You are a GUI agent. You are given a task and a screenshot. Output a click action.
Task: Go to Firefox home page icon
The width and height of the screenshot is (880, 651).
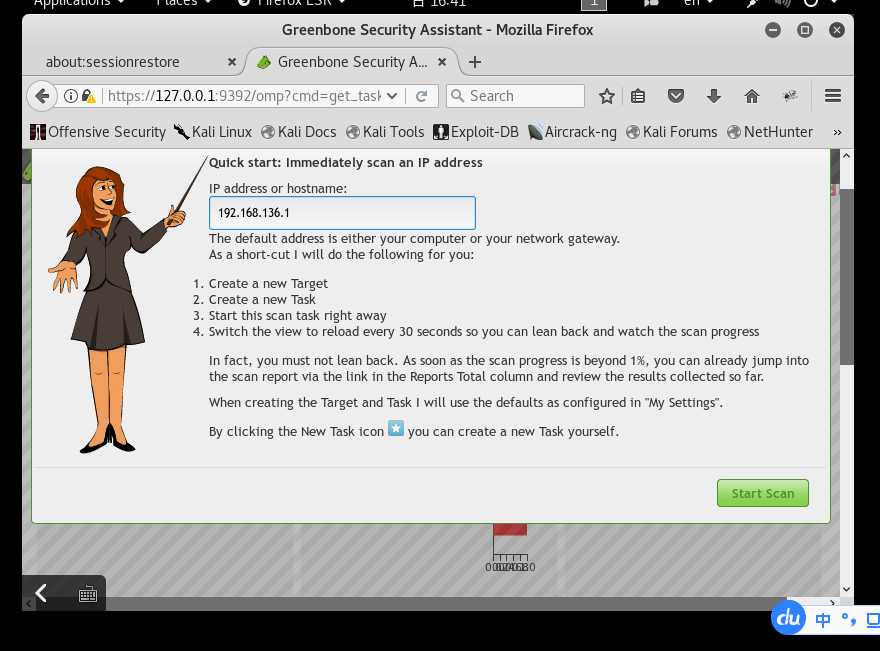pyautogui.click(x=751, y=96)
